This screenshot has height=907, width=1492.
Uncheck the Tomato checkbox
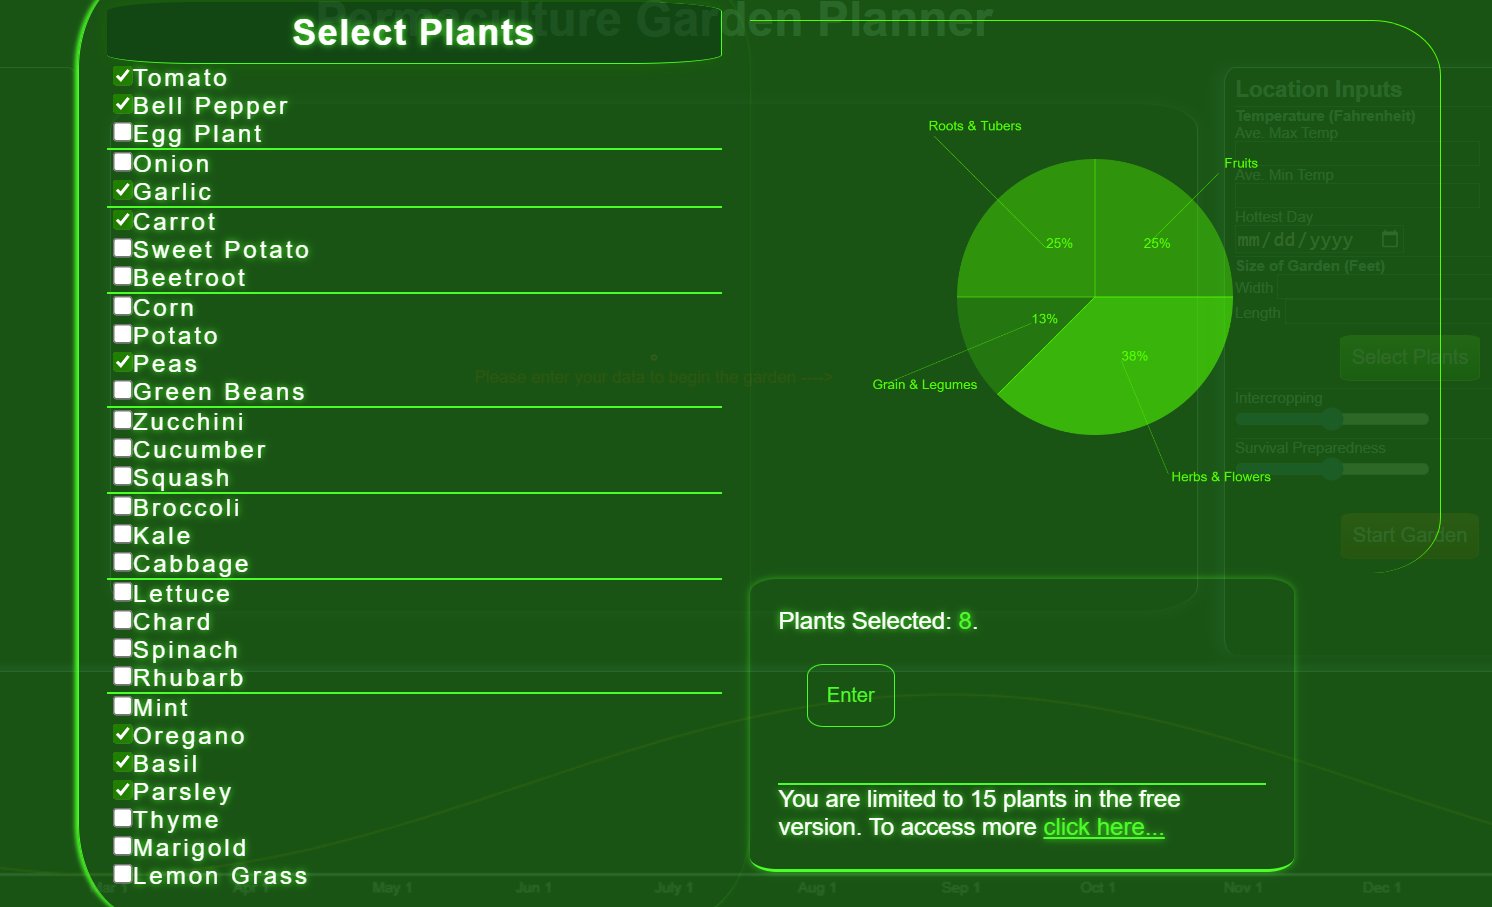pyautogui.click(x=123, y=76)
